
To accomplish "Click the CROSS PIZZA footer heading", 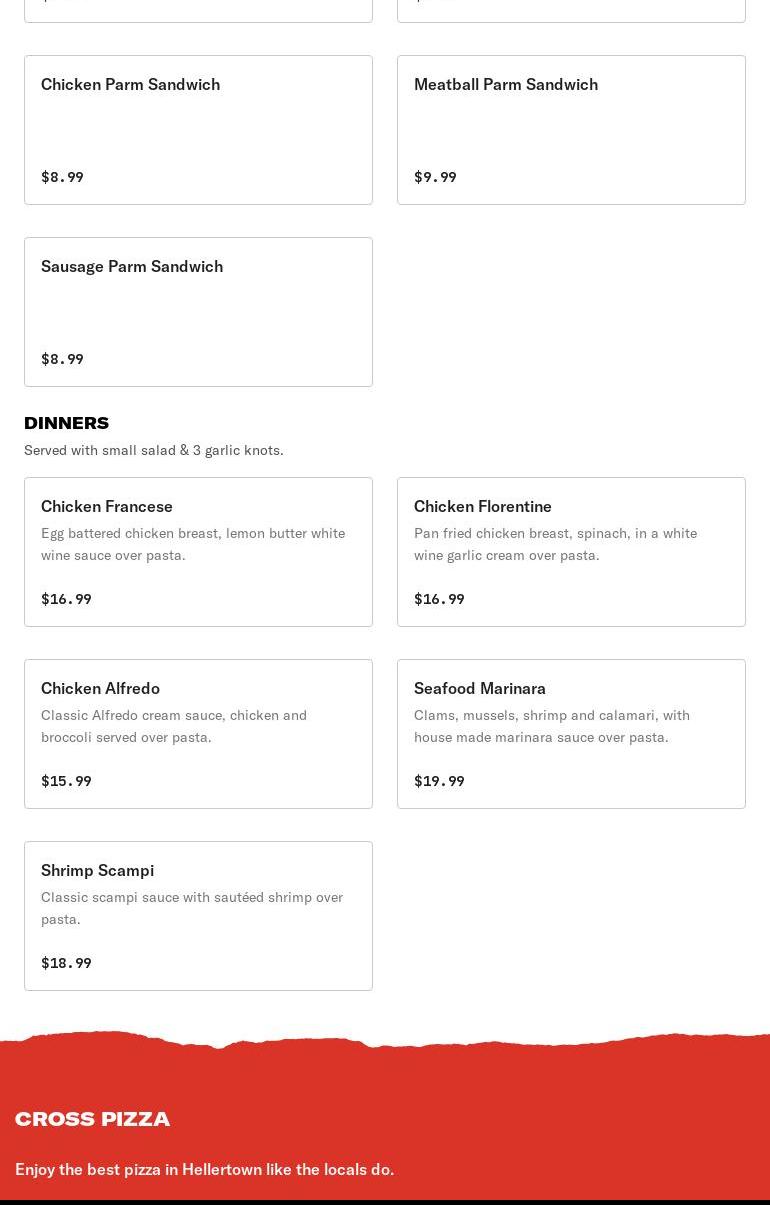I will 92,1119.
